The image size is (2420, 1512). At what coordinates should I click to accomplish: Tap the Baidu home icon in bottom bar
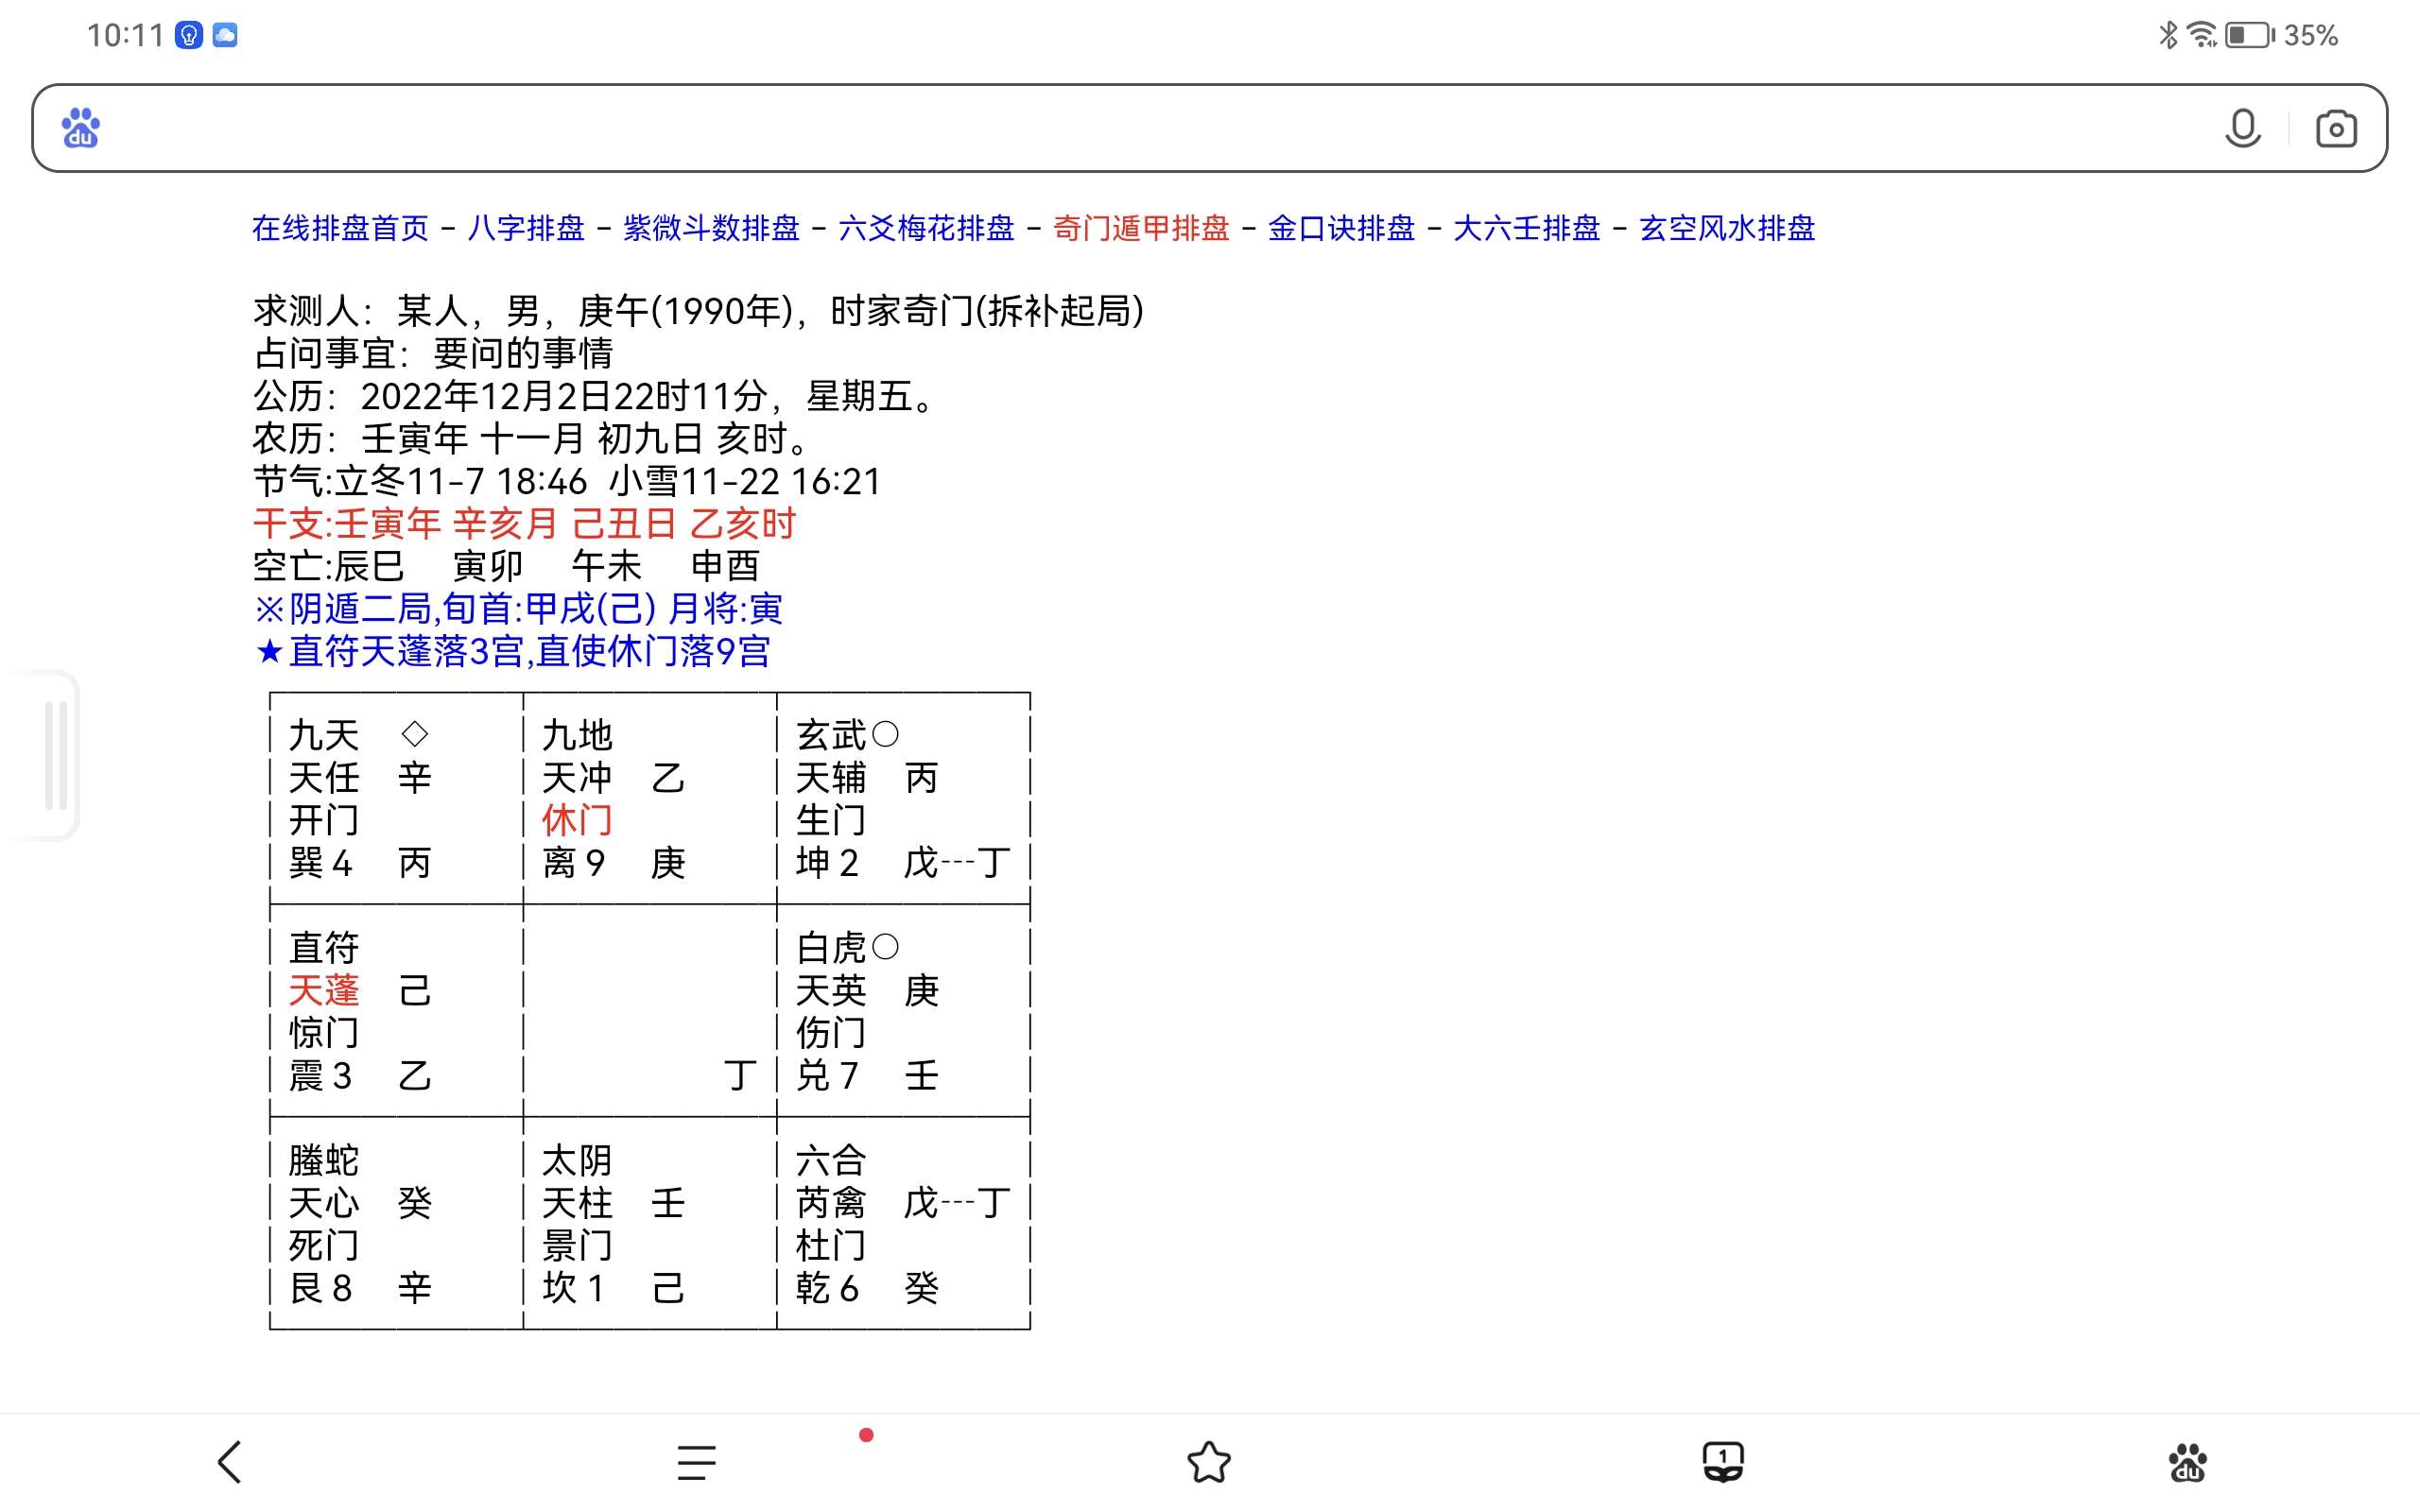[2187, 1462]
